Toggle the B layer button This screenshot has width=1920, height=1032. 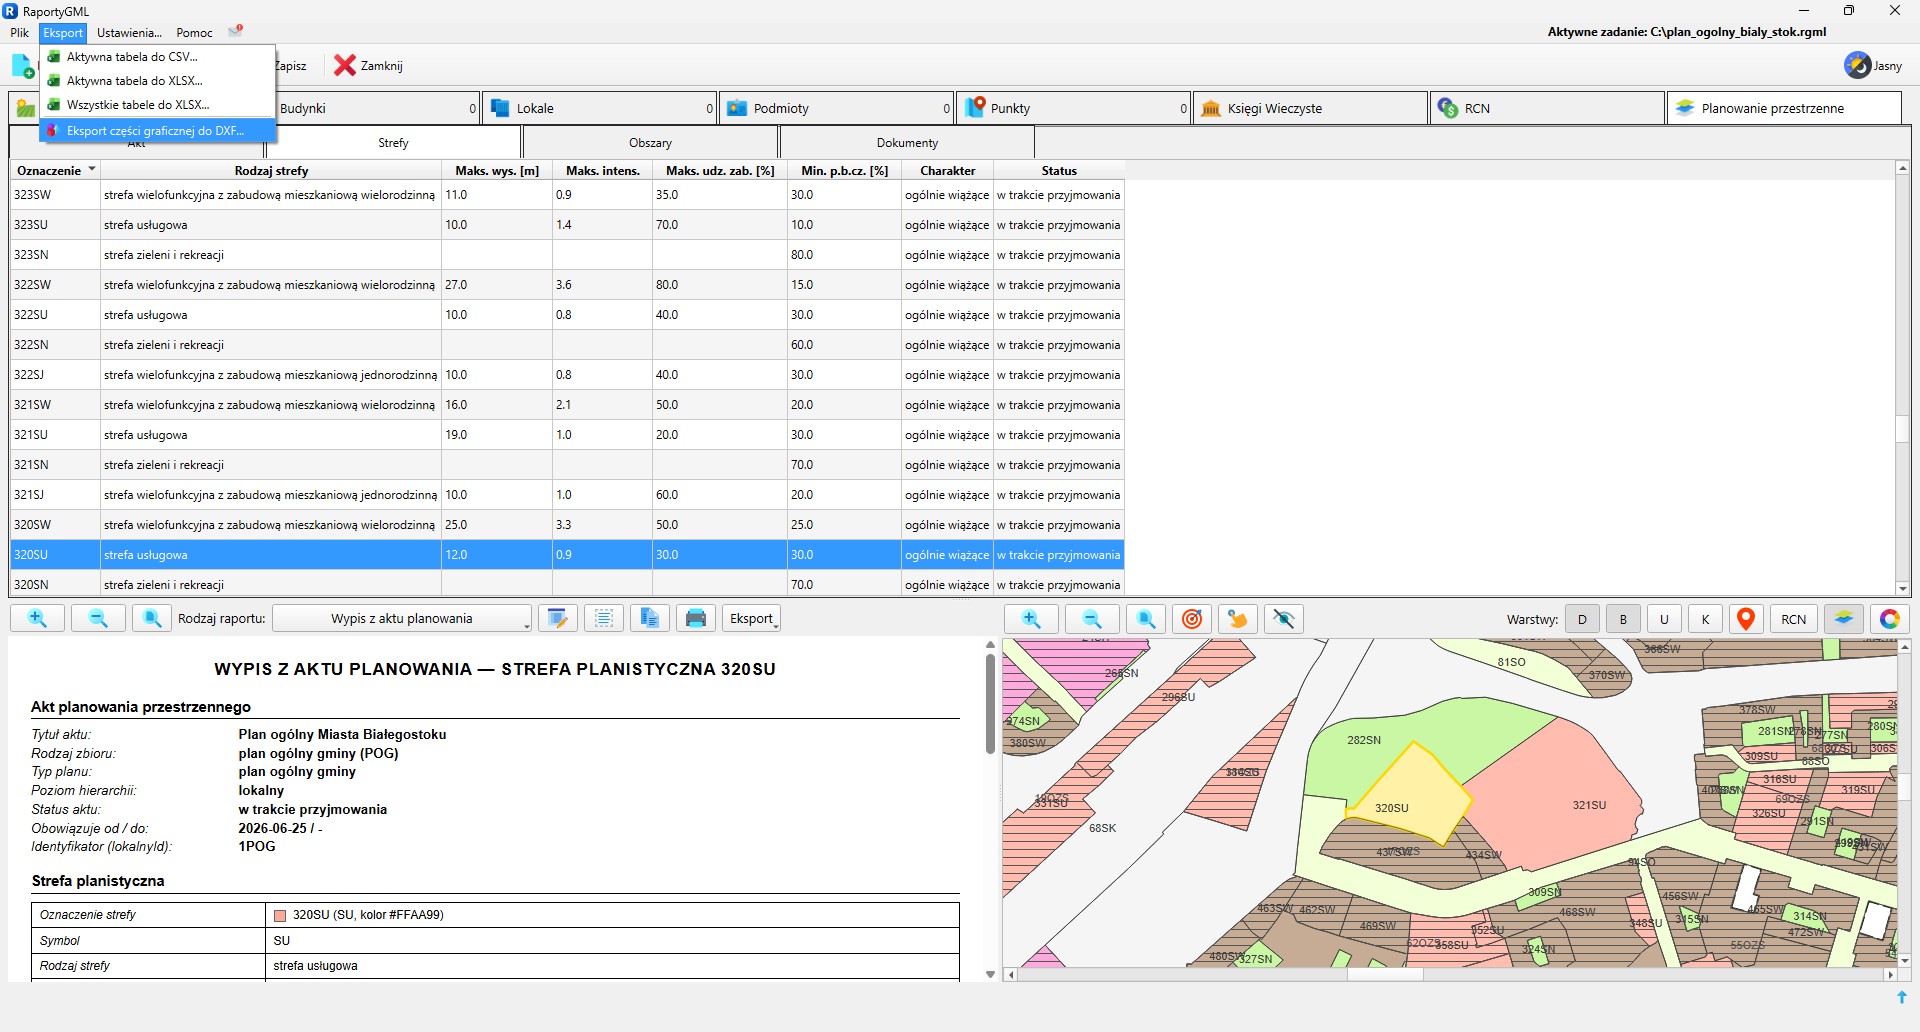(x=1623, y=619)
